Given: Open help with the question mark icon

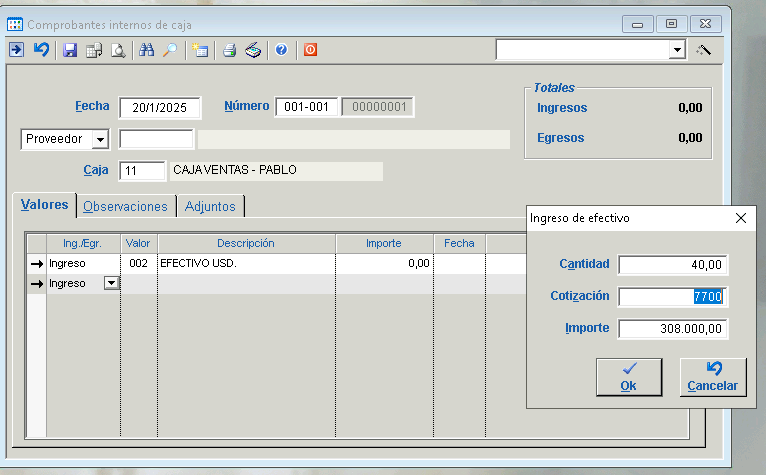Looking at the screenshot, I should coord(281,50).
